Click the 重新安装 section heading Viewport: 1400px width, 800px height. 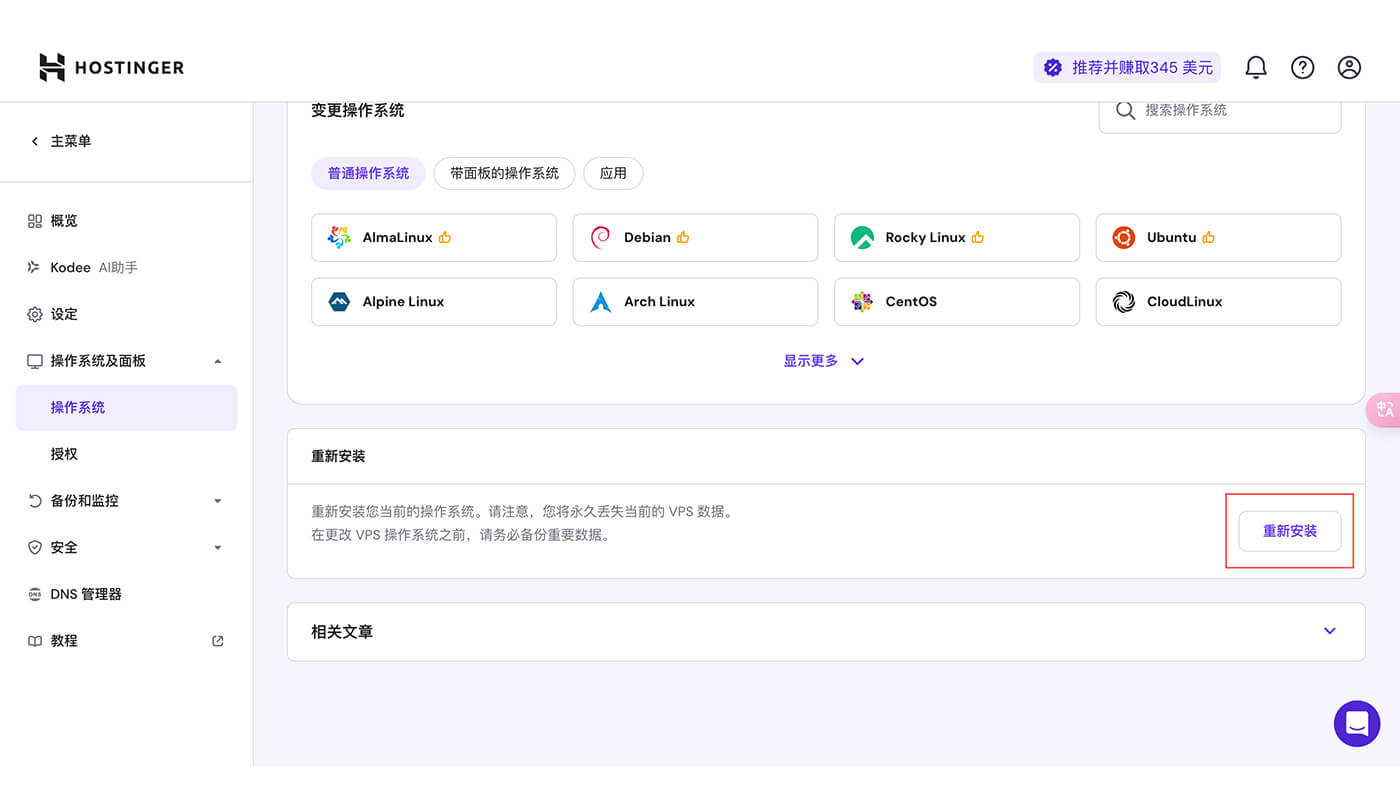point(338,456)
